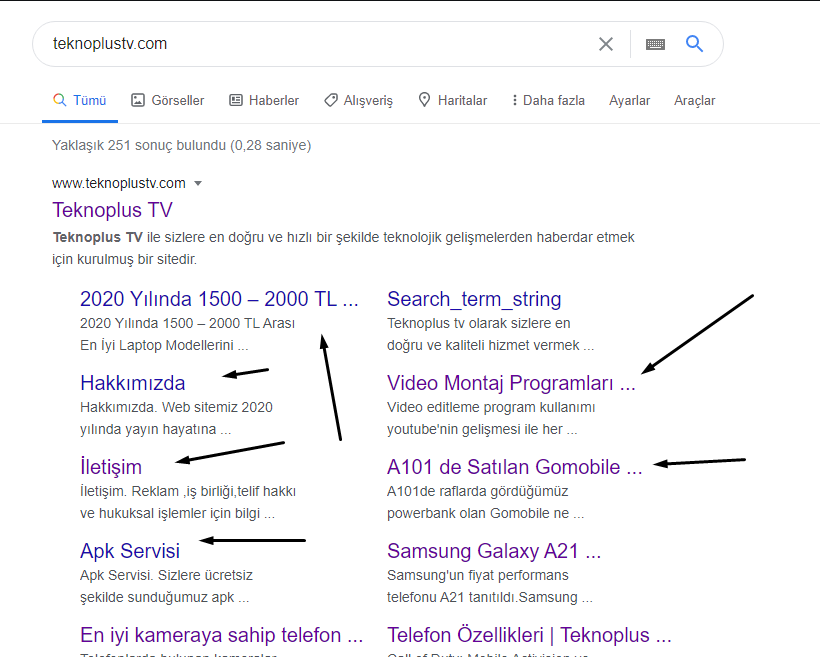This screenshot has width=820, height=657.
Task: Click the Yaklaşık 251 sonuç bulundu text
Action: 181,145
